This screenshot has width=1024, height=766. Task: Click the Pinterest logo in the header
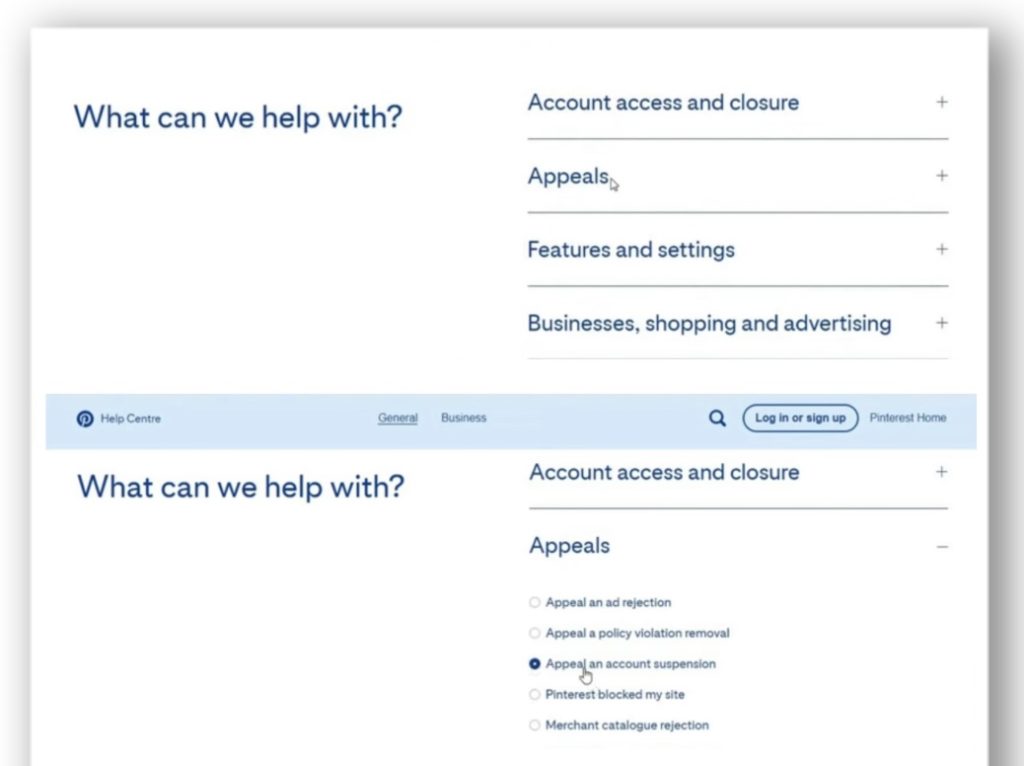(x=85, y=419)
